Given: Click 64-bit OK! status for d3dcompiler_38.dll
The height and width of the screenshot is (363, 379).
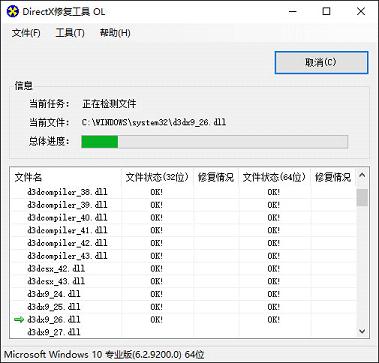Looking at the screenshot, I should click(274, 192).
